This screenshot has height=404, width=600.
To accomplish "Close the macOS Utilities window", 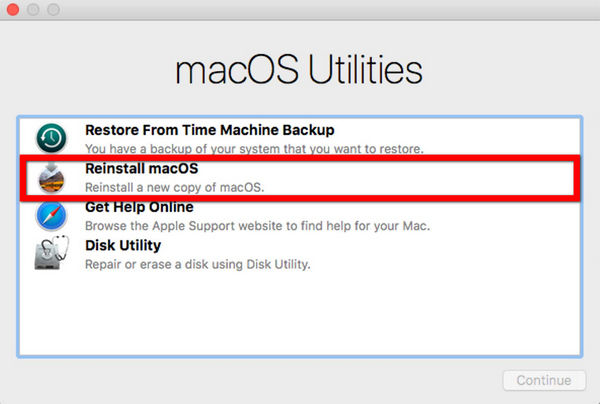I will pyautogui.click(x=12, y=11).
